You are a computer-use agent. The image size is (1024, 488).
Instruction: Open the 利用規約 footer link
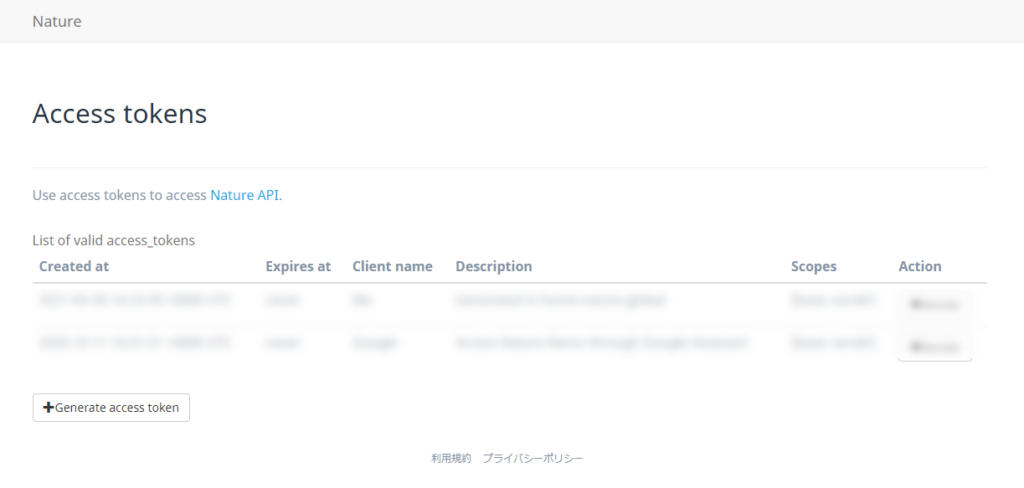[451, 458]
